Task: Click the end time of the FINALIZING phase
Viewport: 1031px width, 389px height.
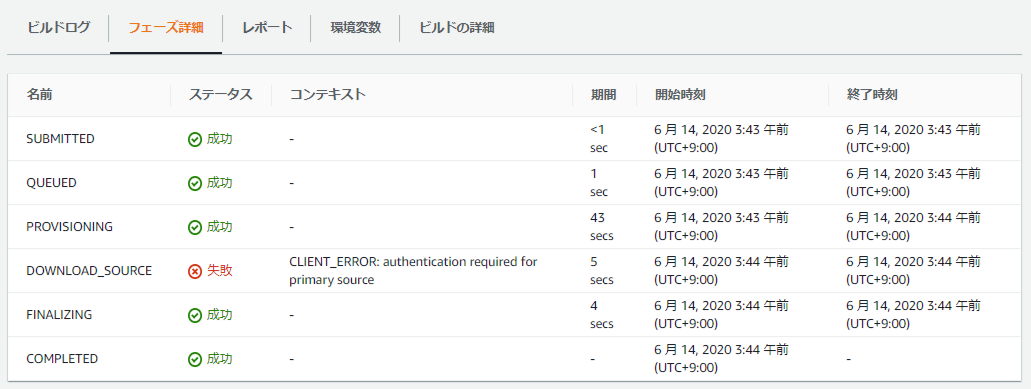Action: pyautogui.click(x=913, y=315)
